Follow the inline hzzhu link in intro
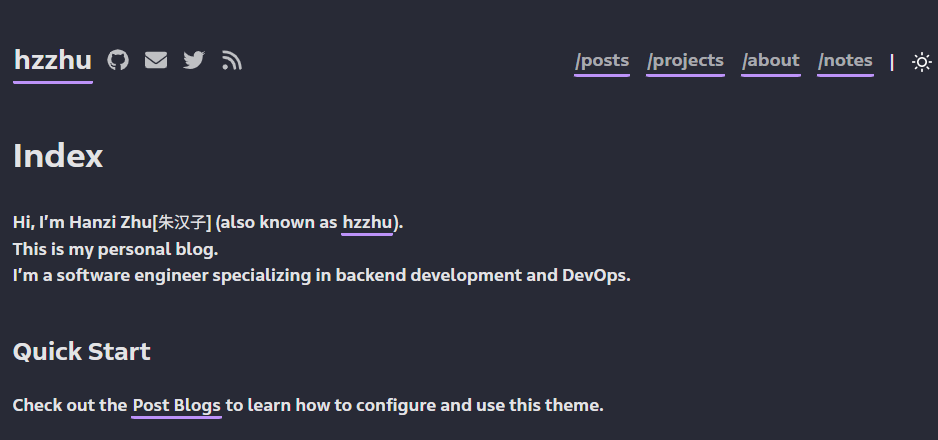938x440 pixels. coord(367,222)
